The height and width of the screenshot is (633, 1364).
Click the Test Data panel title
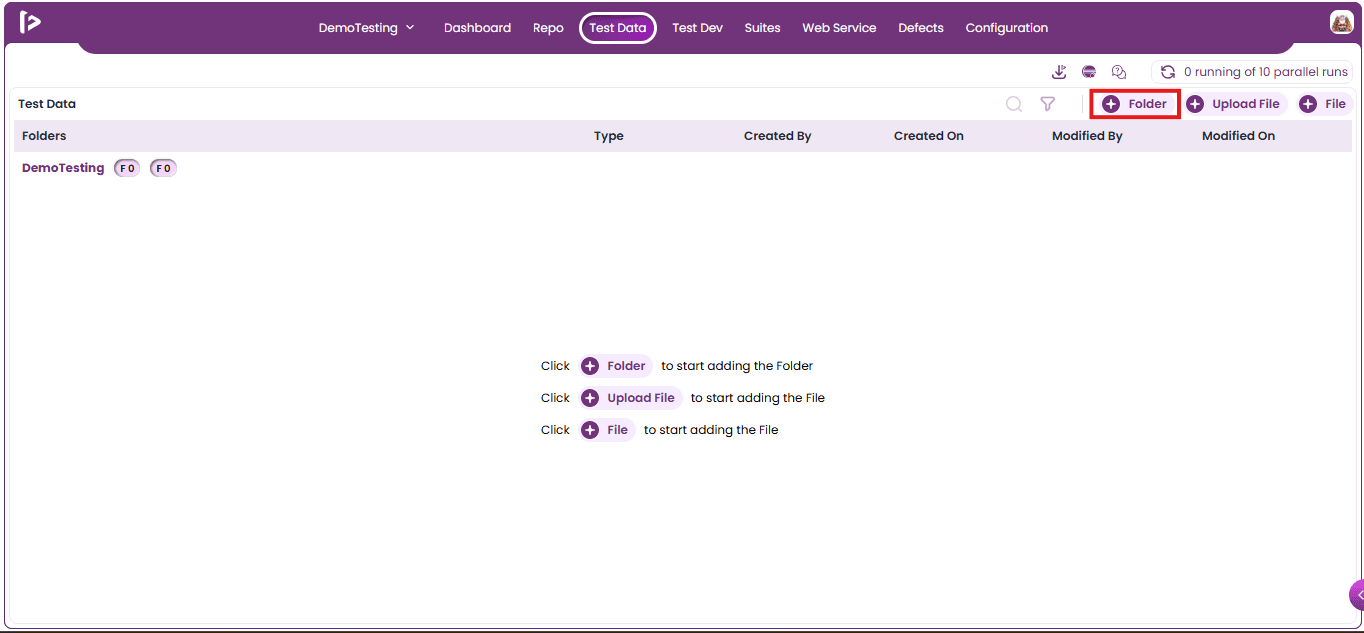[x=47, y=104]
